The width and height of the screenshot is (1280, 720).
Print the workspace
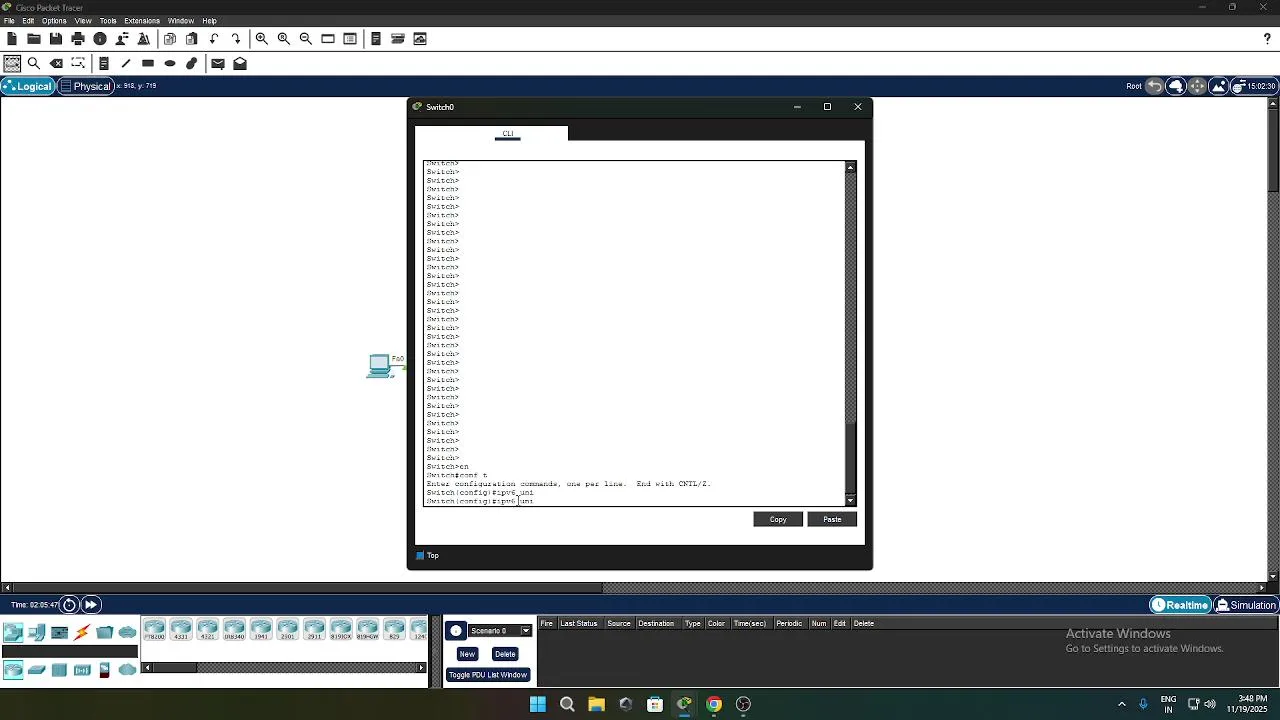coord(78,39)
